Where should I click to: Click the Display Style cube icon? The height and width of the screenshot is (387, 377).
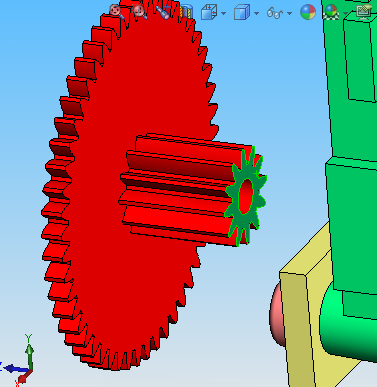[242, 12]
